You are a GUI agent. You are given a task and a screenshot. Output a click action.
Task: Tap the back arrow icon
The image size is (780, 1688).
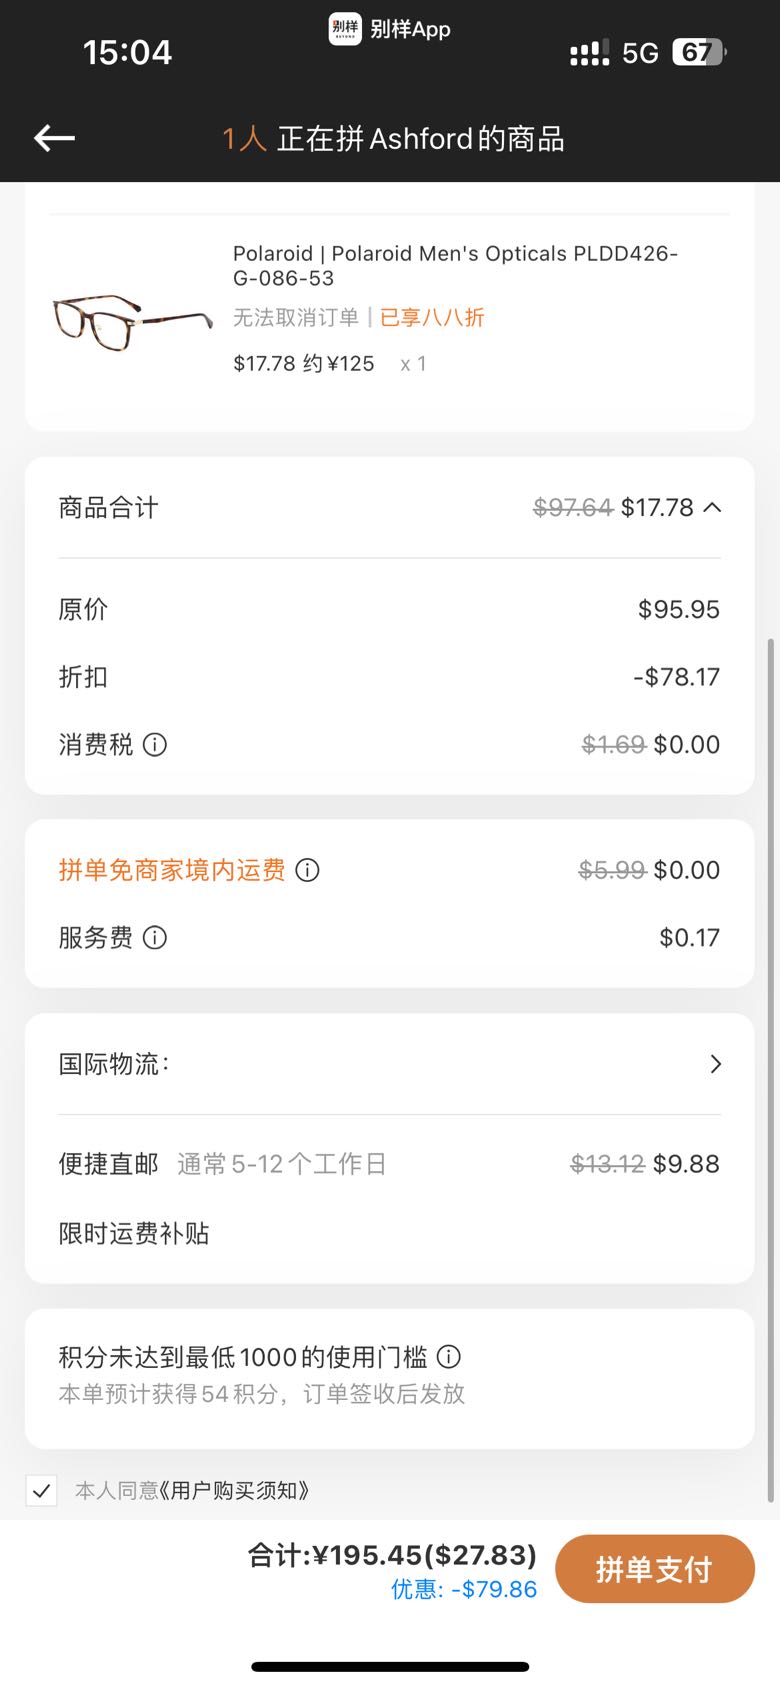55,138
